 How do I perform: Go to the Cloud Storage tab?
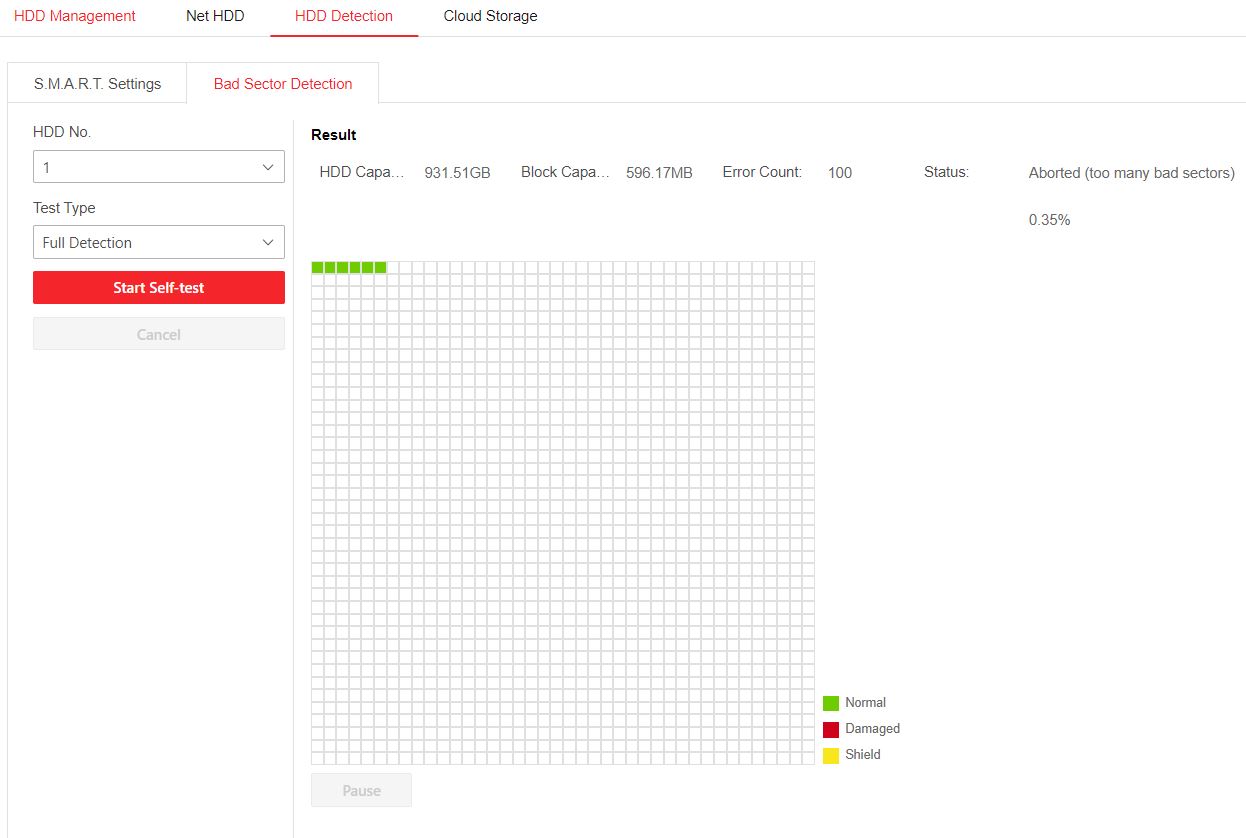(x=490, y=16)
